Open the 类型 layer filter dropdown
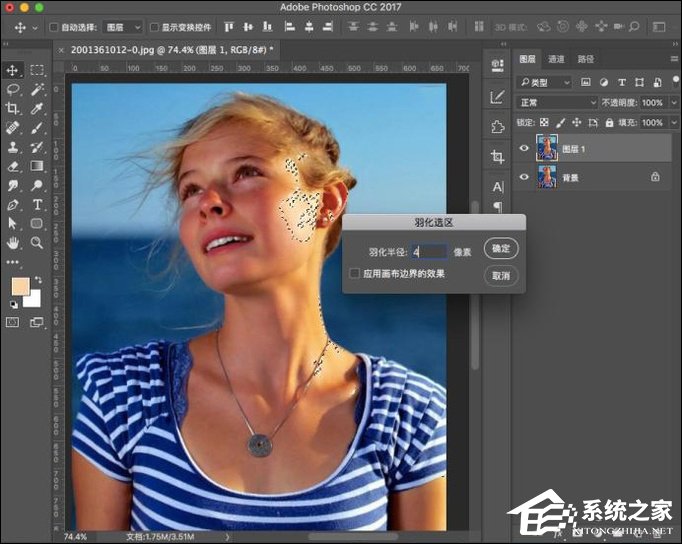Viewport: 682px width, 544px height. [545, 82]
